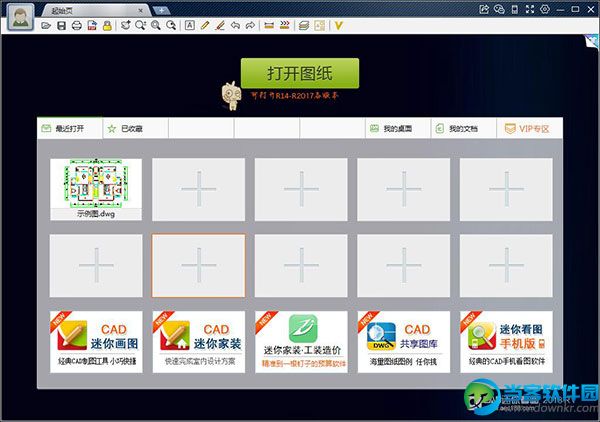The width and height of the screenshot is (600, 422).
Task: Click the magnifier right after the pan icon
Action: point(140,26)
